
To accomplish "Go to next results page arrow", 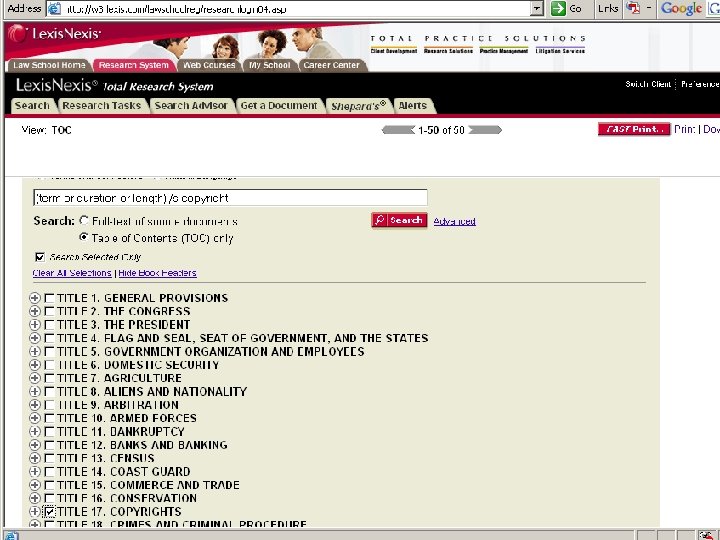I will (485, 130).
